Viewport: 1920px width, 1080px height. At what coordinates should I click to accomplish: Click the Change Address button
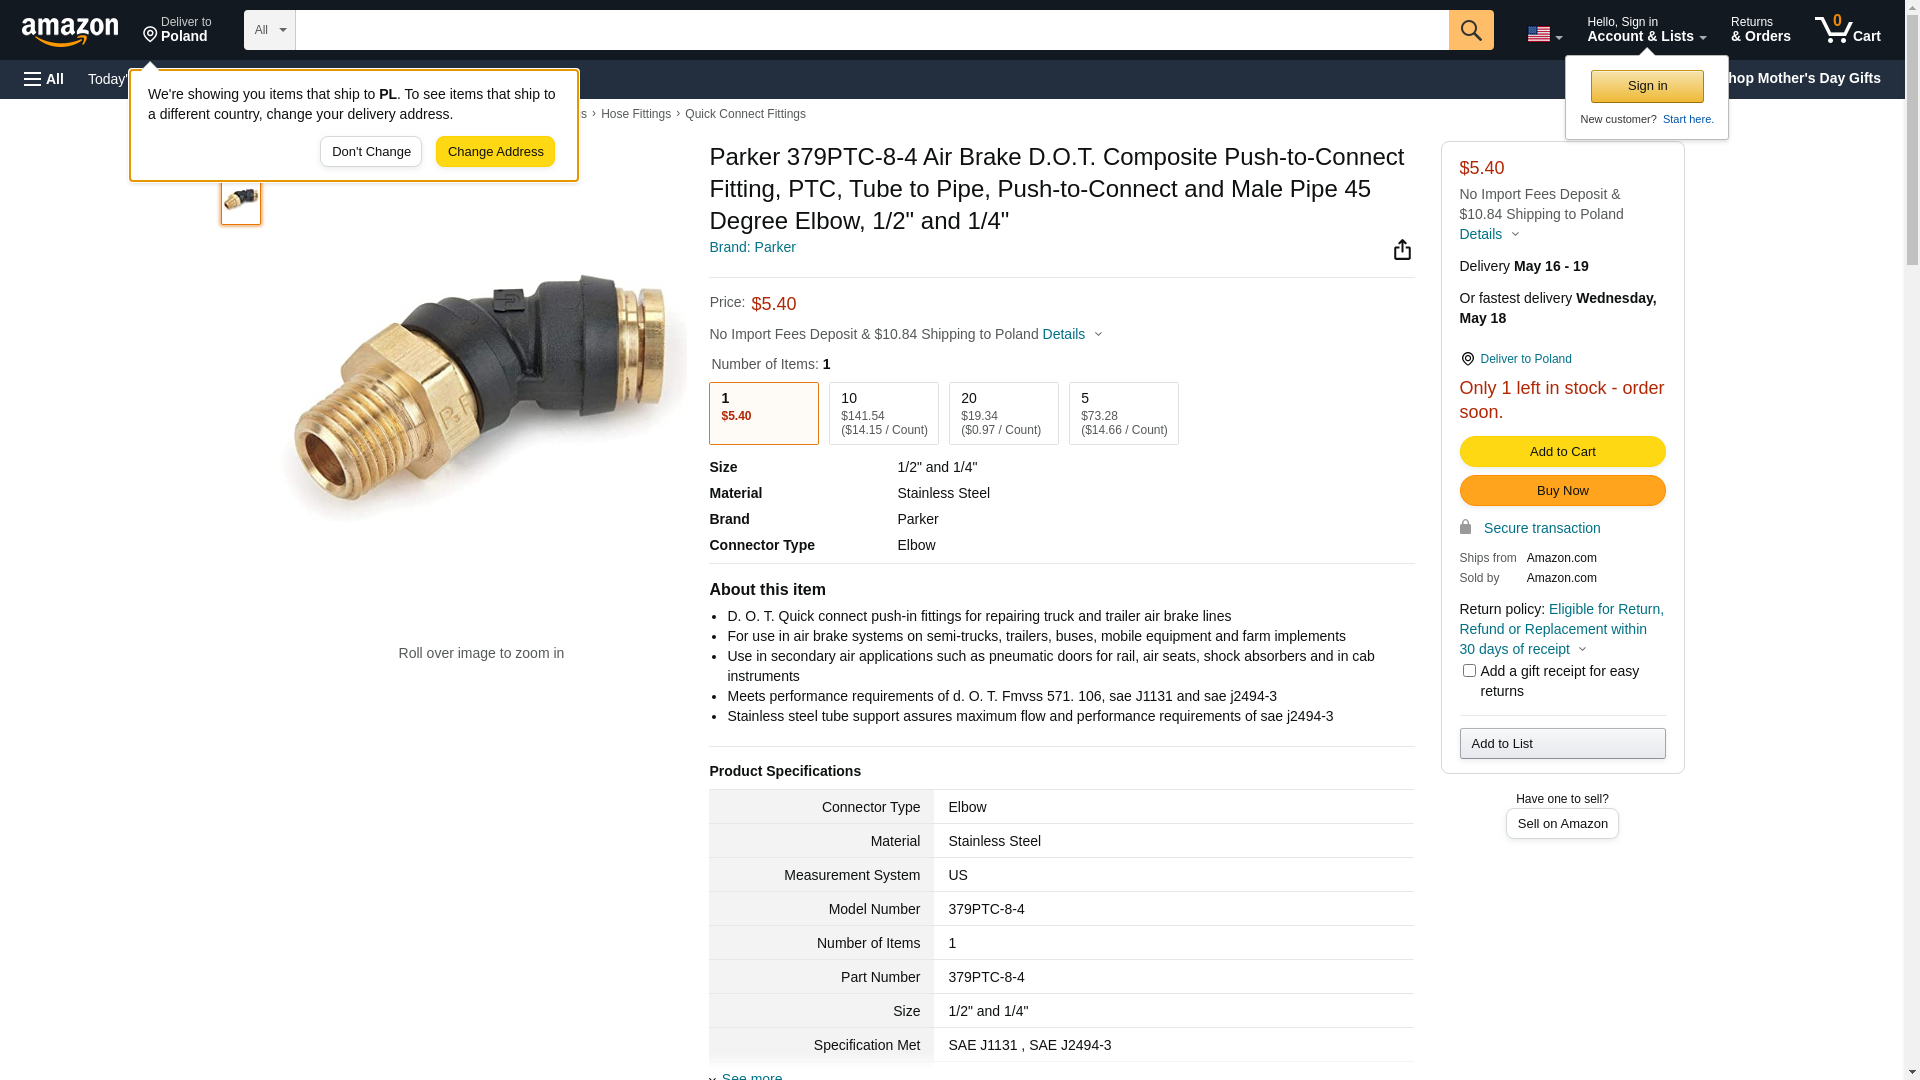(x=495, y=152)
